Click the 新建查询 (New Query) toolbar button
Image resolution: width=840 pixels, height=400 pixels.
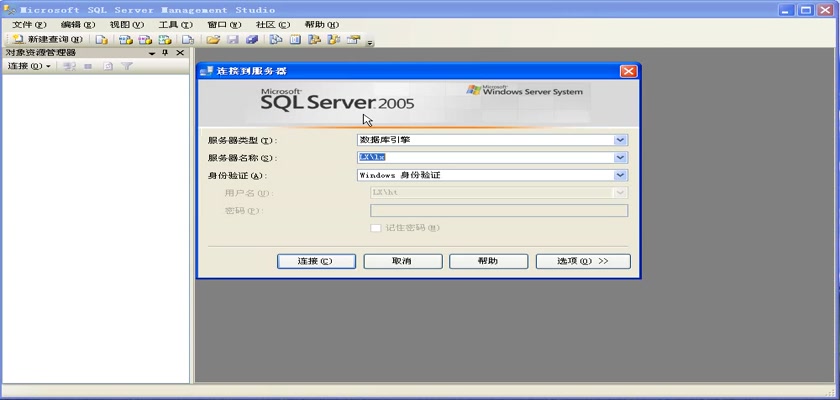tap(47, 40)
